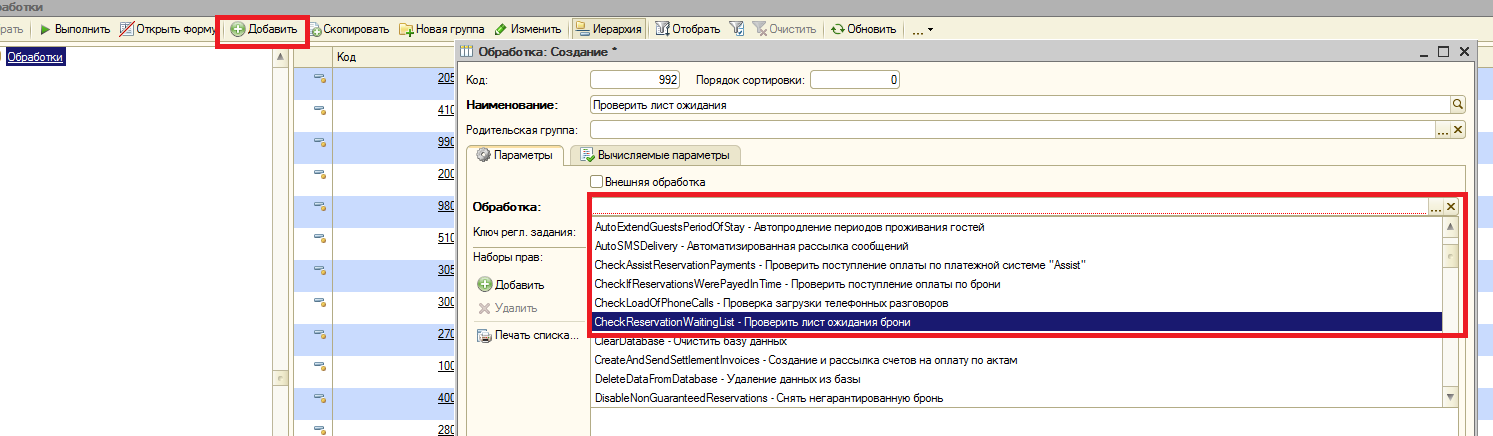Click row icon beside code 510
Viewport: 1493px width, 436px height.
tap(321, 238)
